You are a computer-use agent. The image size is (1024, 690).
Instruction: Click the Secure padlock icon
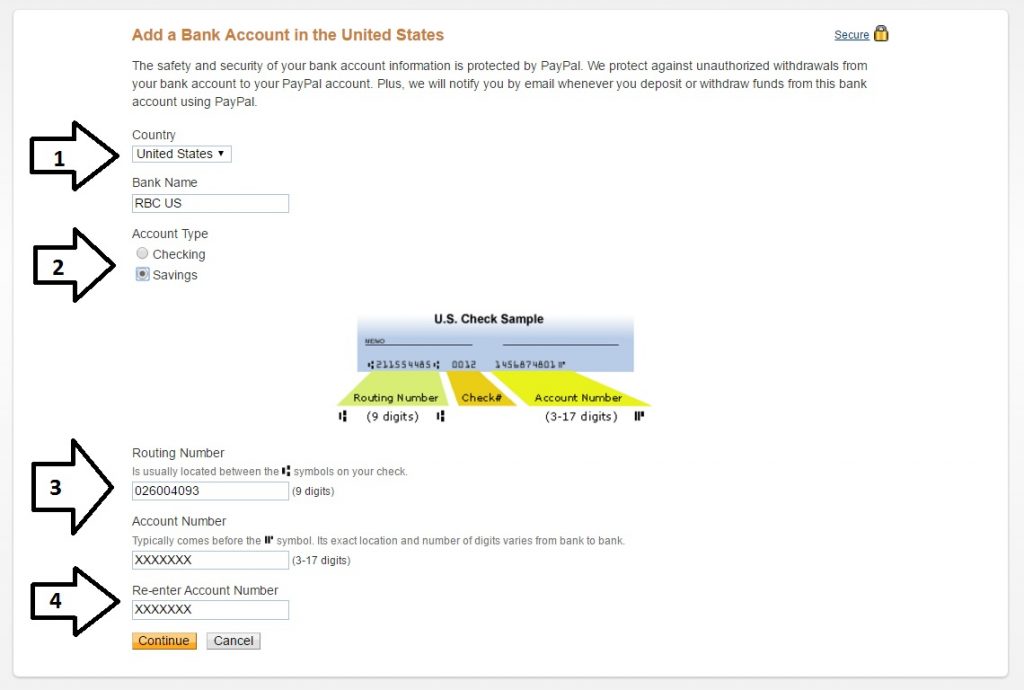click(x=881, y=33)
